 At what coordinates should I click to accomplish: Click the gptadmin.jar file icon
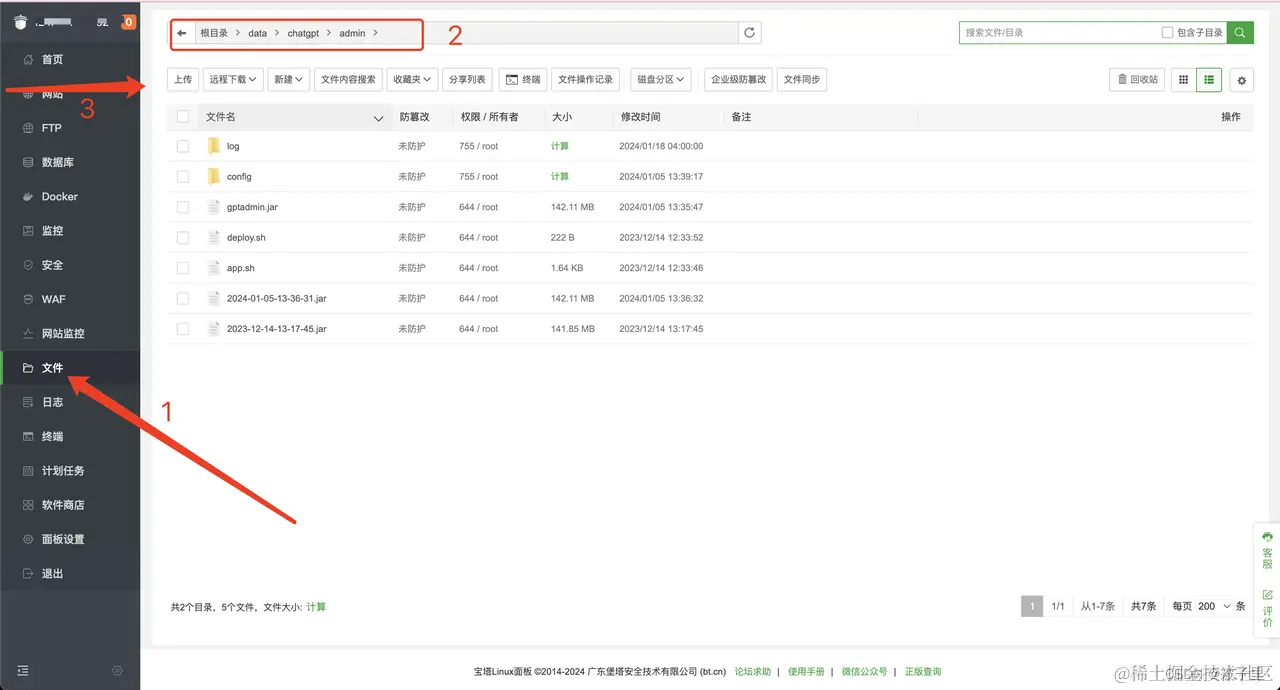(213, 207)
